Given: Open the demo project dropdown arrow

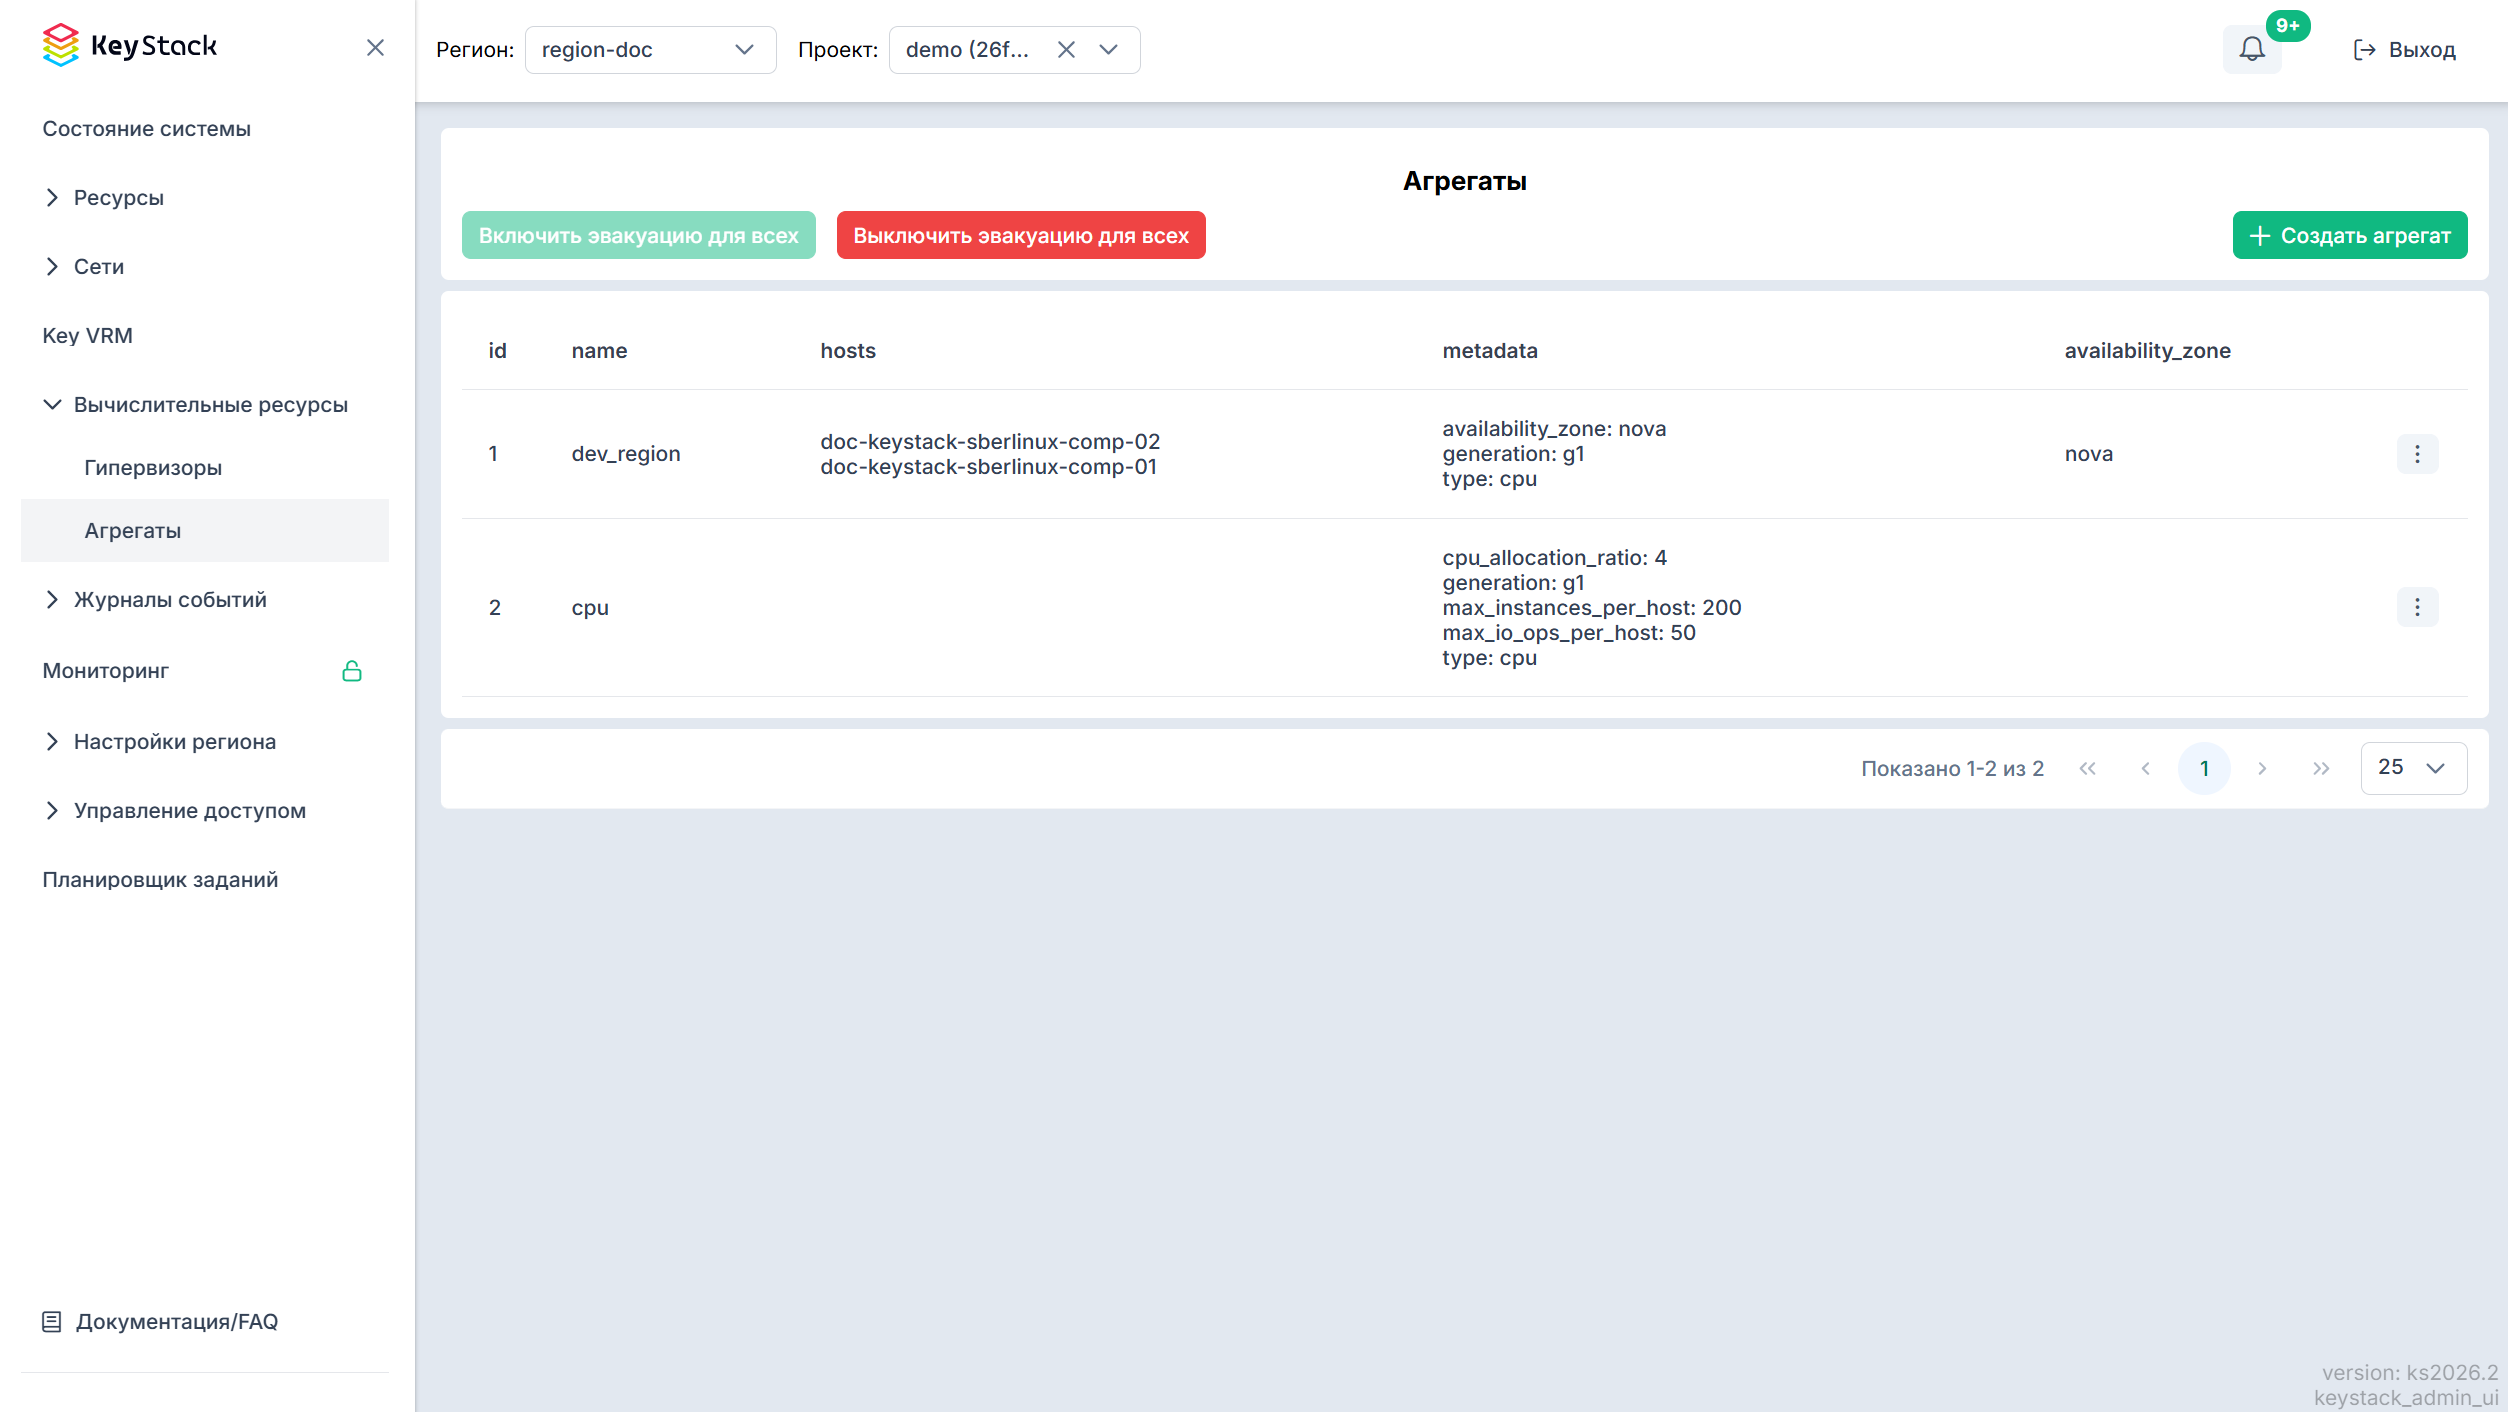Looking at the screenshot, I should pyautogui.click(x=1108, y=50).
